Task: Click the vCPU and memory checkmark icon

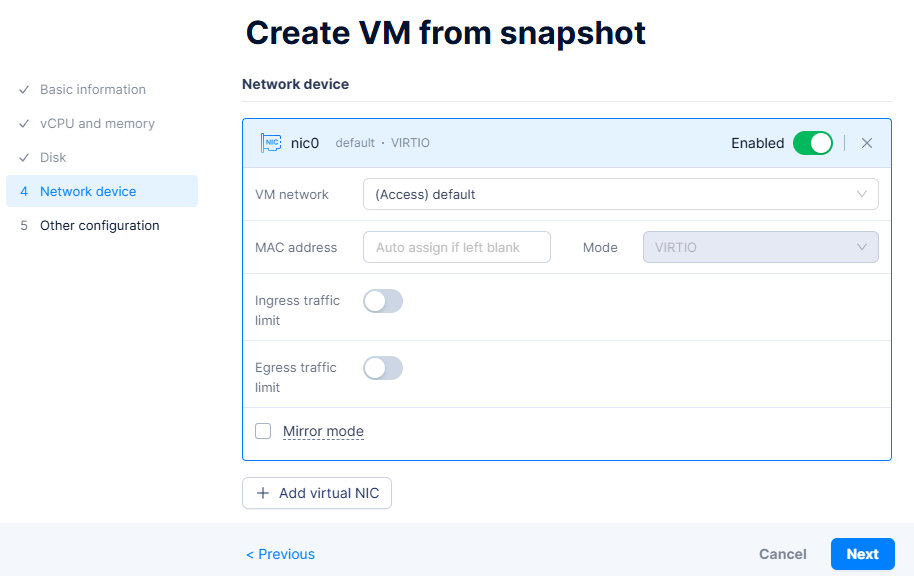Action: tap(24, 124)
